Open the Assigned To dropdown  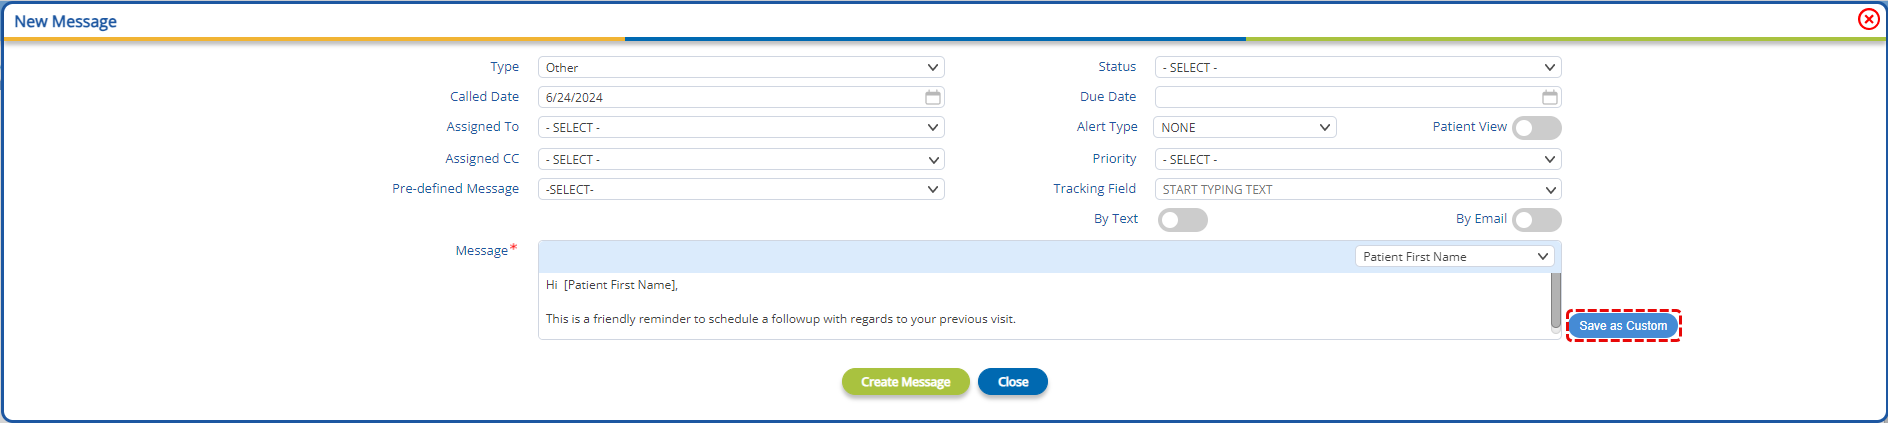tap(741, 127)
